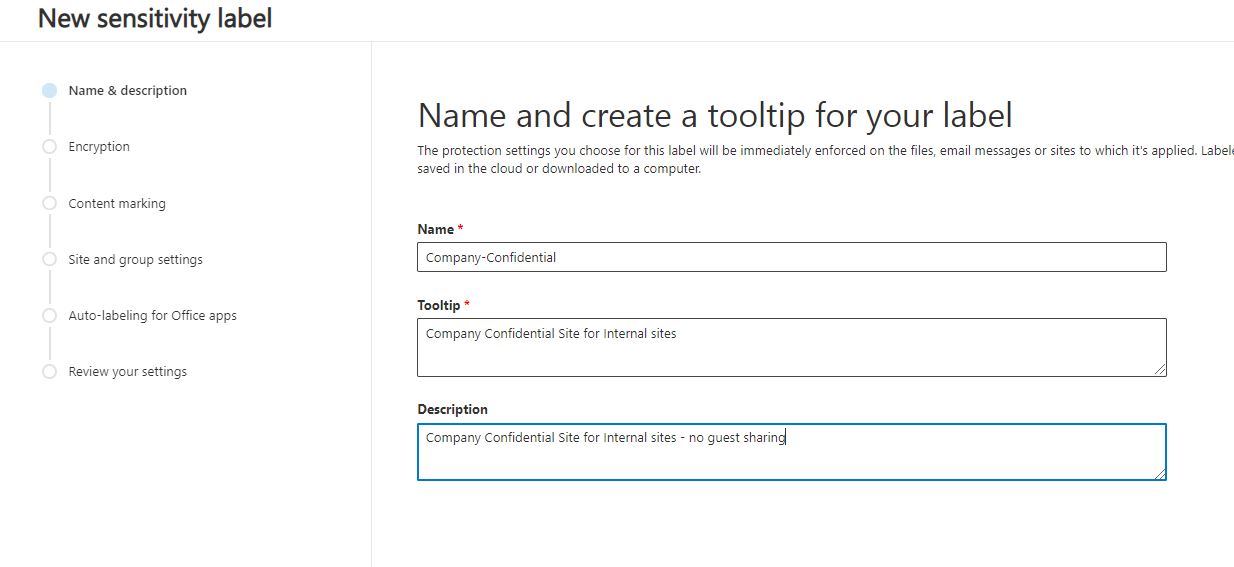
Task: Open the Review your settings step
Action: (127, 371)
